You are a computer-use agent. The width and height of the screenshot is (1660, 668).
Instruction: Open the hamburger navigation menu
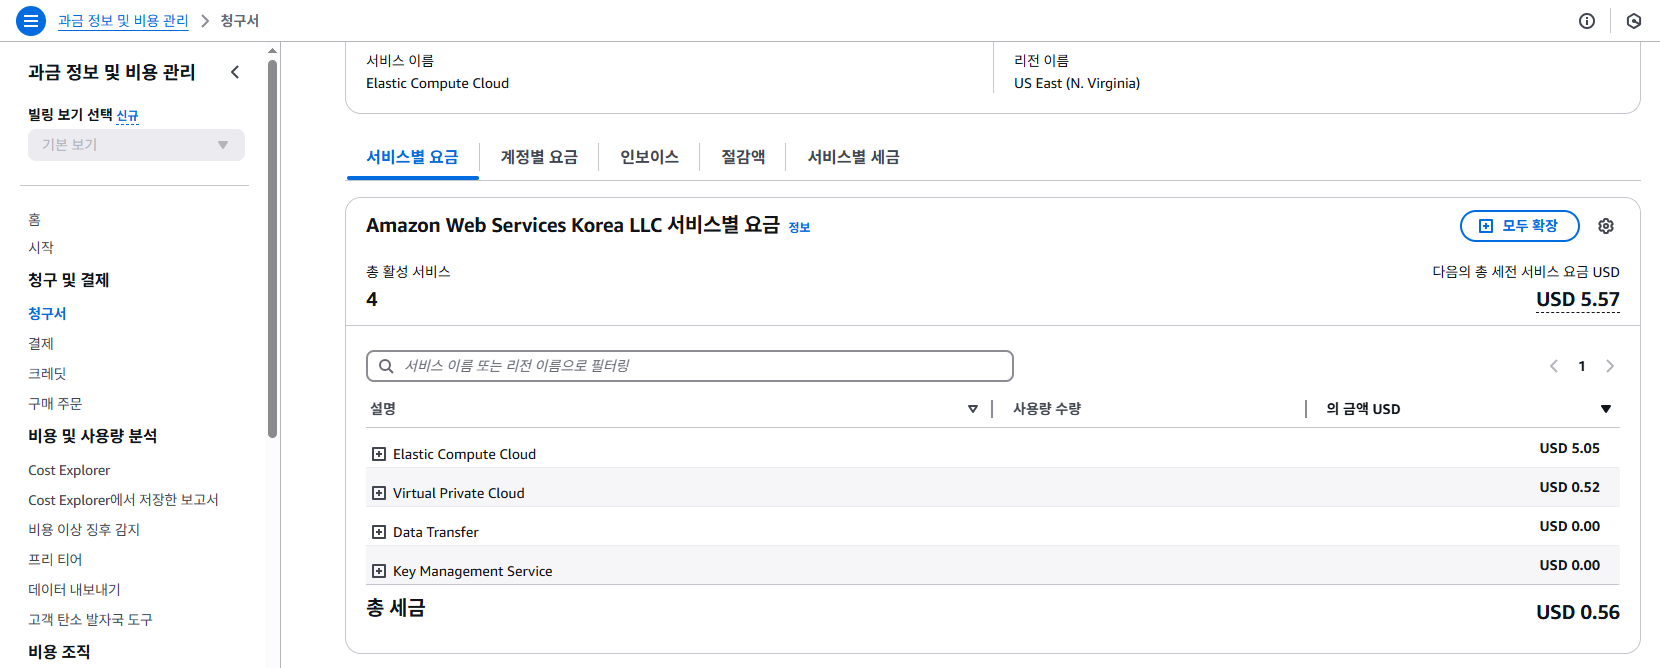pyautogui.click(x=31, y=20)
